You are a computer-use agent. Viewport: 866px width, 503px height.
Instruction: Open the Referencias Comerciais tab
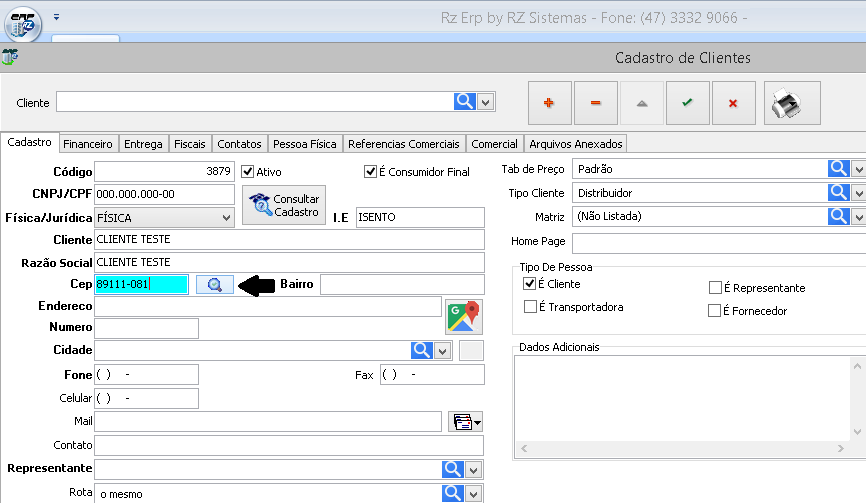click(x=404, y=144)
